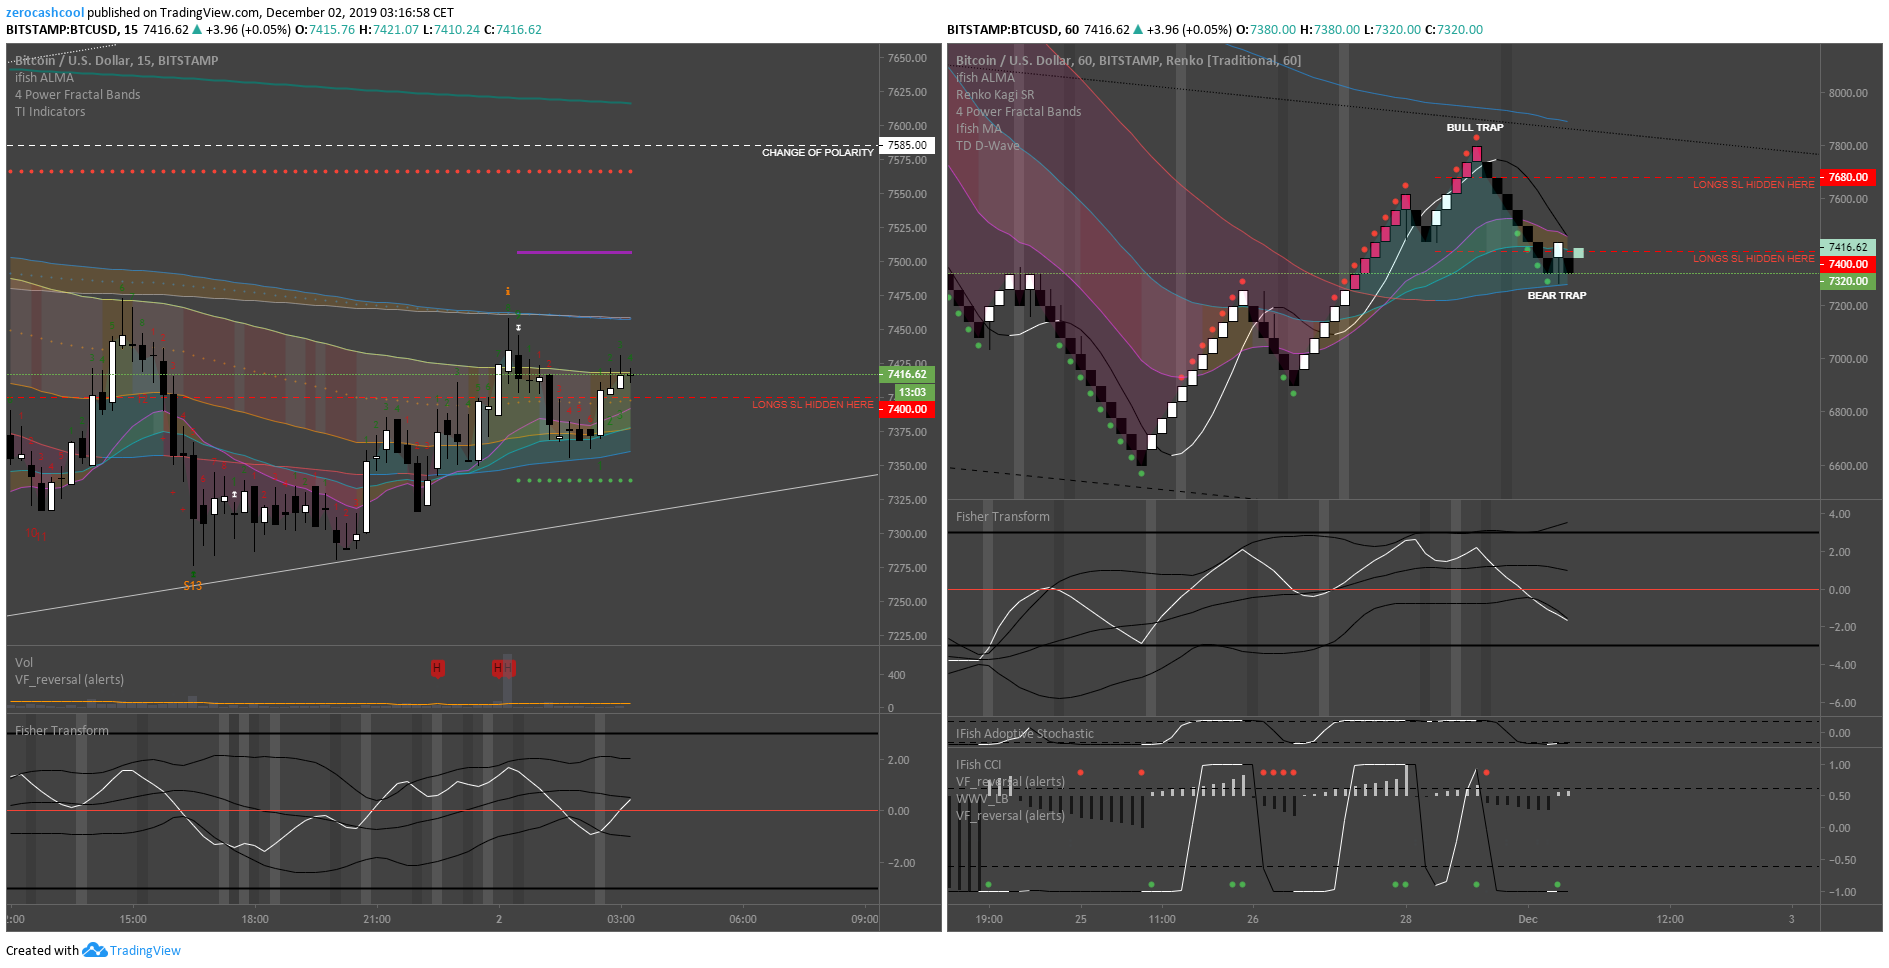Select the Vol indicator label
1889x968 pixels.
[24, 663]
